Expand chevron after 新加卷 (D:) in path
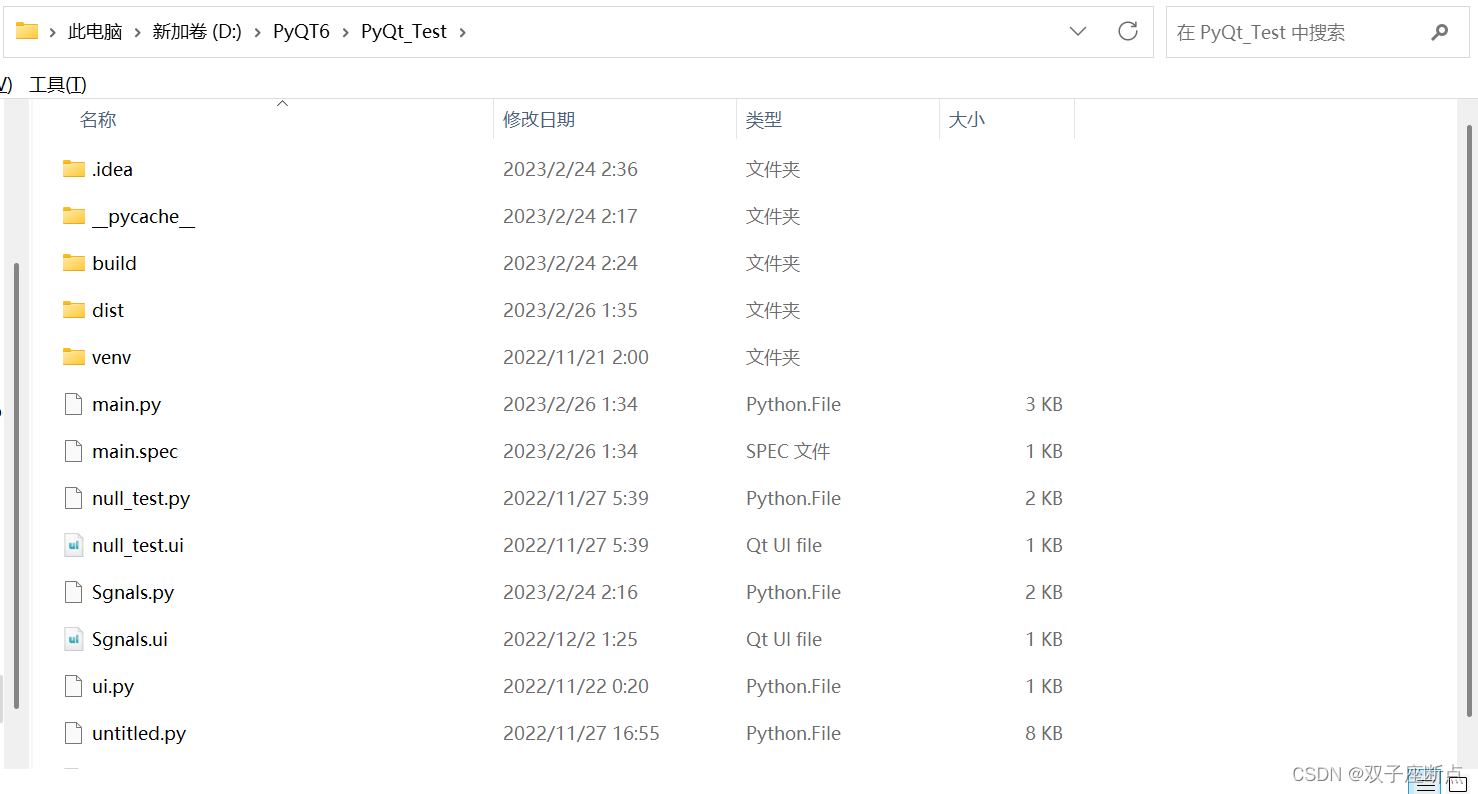Screen dimensions: 1478x794 pyautogui.click(x=257, y=32)
